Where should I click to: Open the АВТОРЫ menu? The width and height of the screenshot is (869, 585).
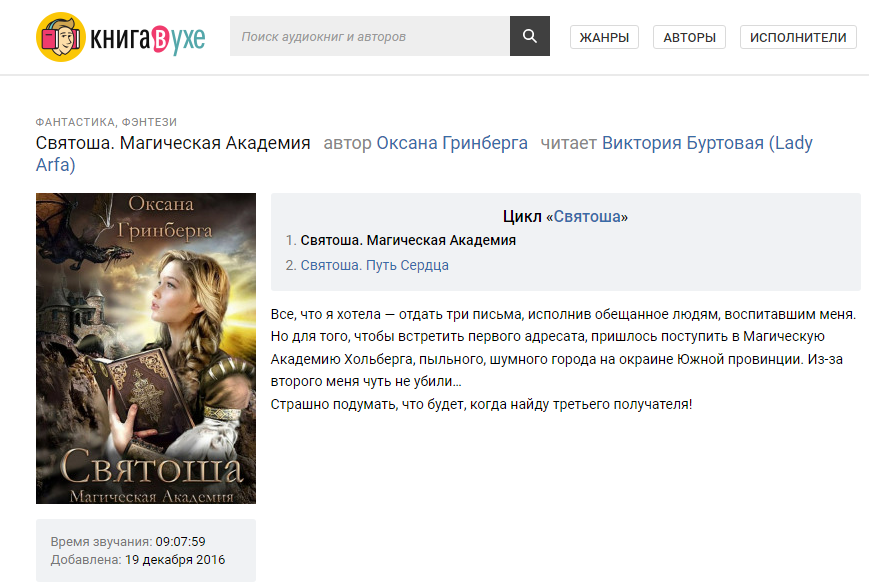click(689, 37)
